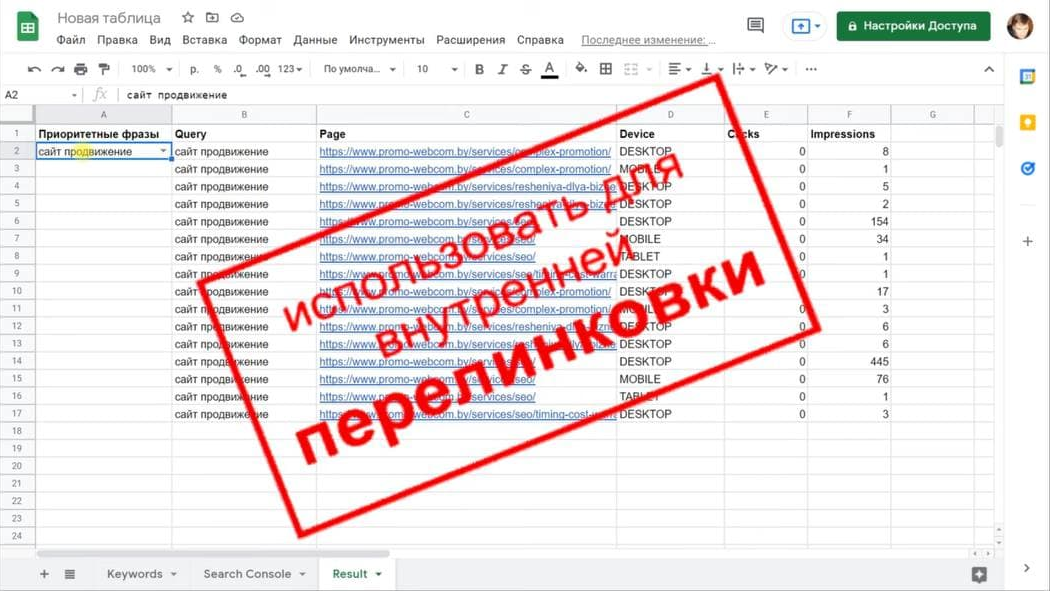Click the Настройки Доступа button
This screenshot has width=1050, height=591.
[912, 25]
